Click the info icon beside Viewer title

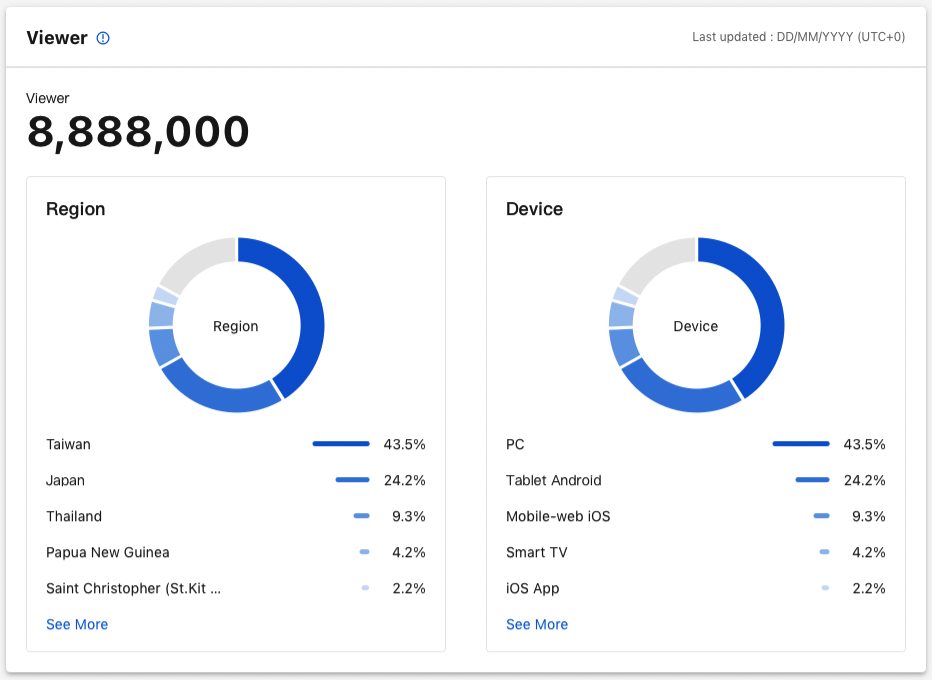click(103, 38)
